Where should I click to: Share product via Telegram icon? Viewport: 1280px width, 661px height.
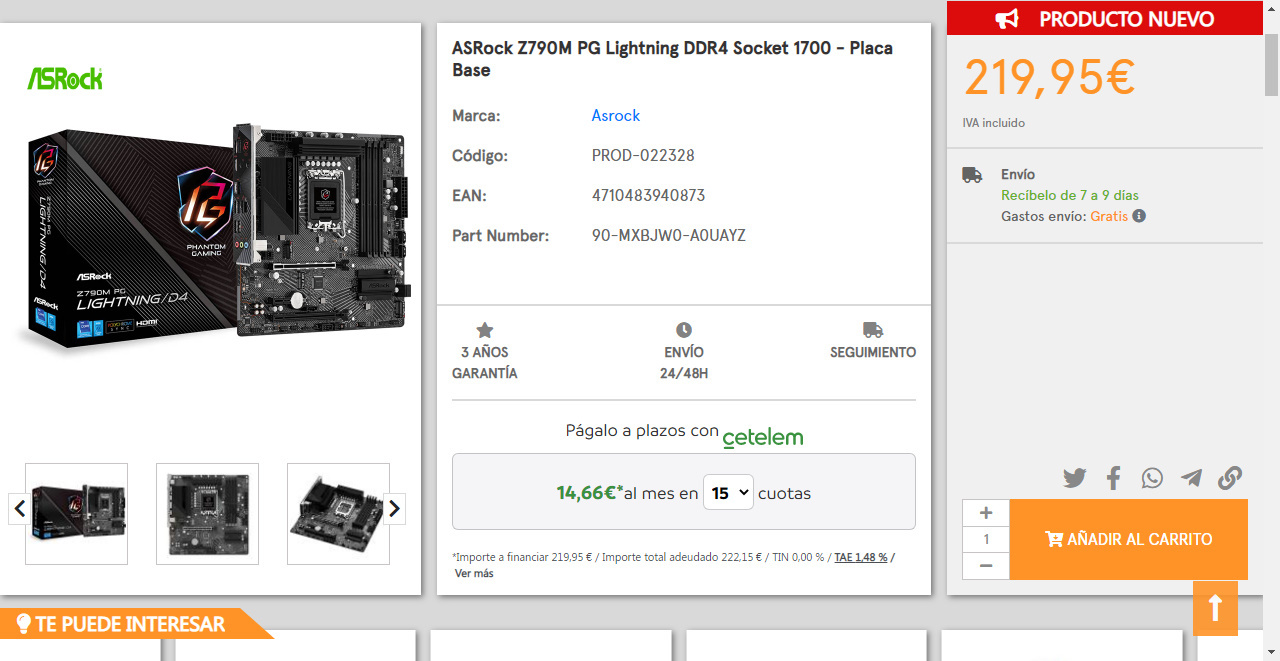pyautogui.click(x=1191, y=478)
